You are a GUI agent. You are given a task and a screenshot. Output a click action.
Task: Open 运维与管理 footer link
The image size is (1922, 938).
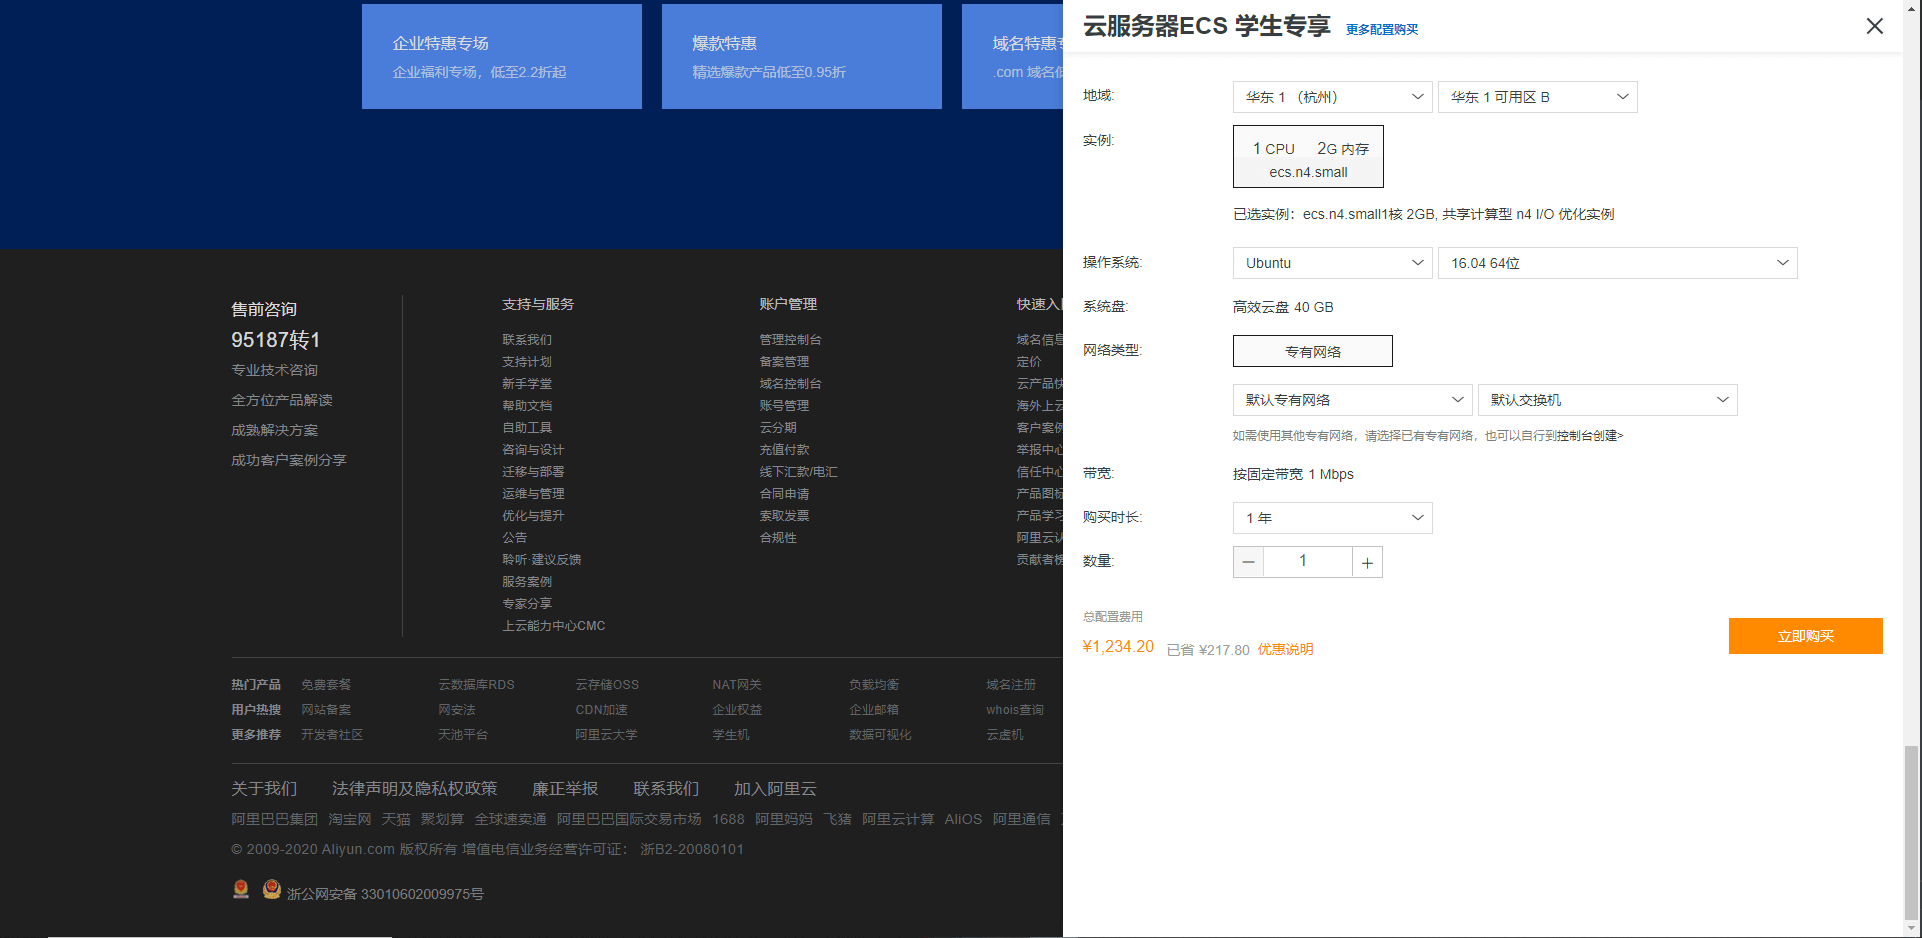[533, 494]
